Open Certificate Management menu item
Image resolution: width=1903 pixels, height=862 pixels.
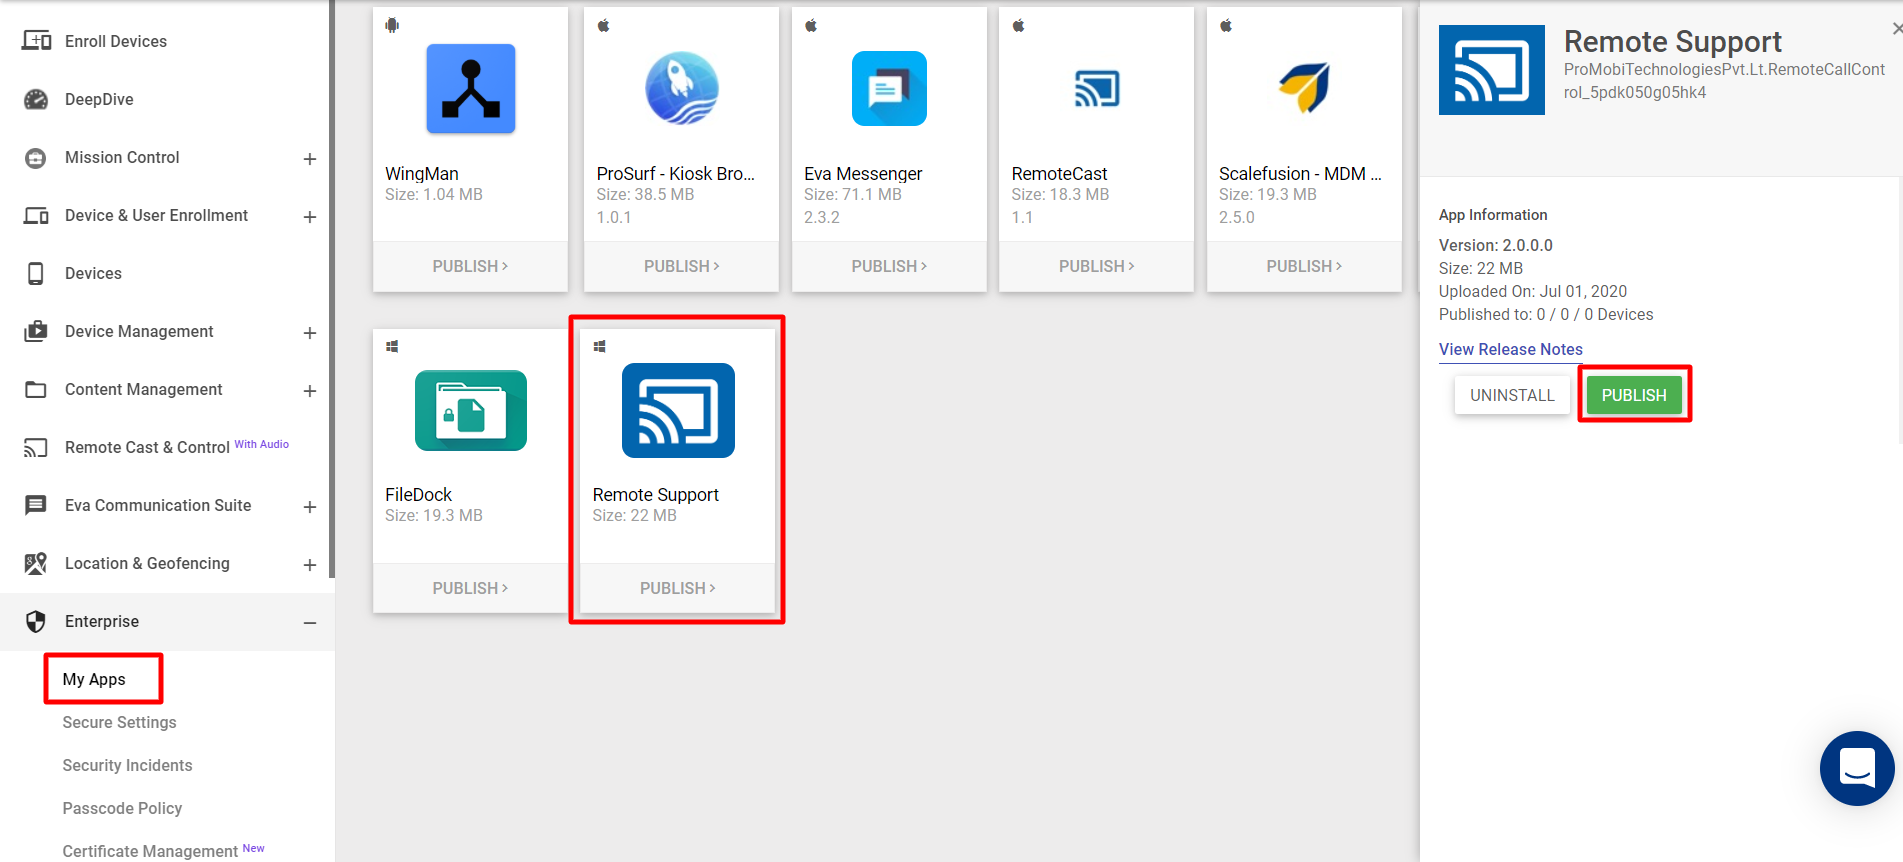150,851
